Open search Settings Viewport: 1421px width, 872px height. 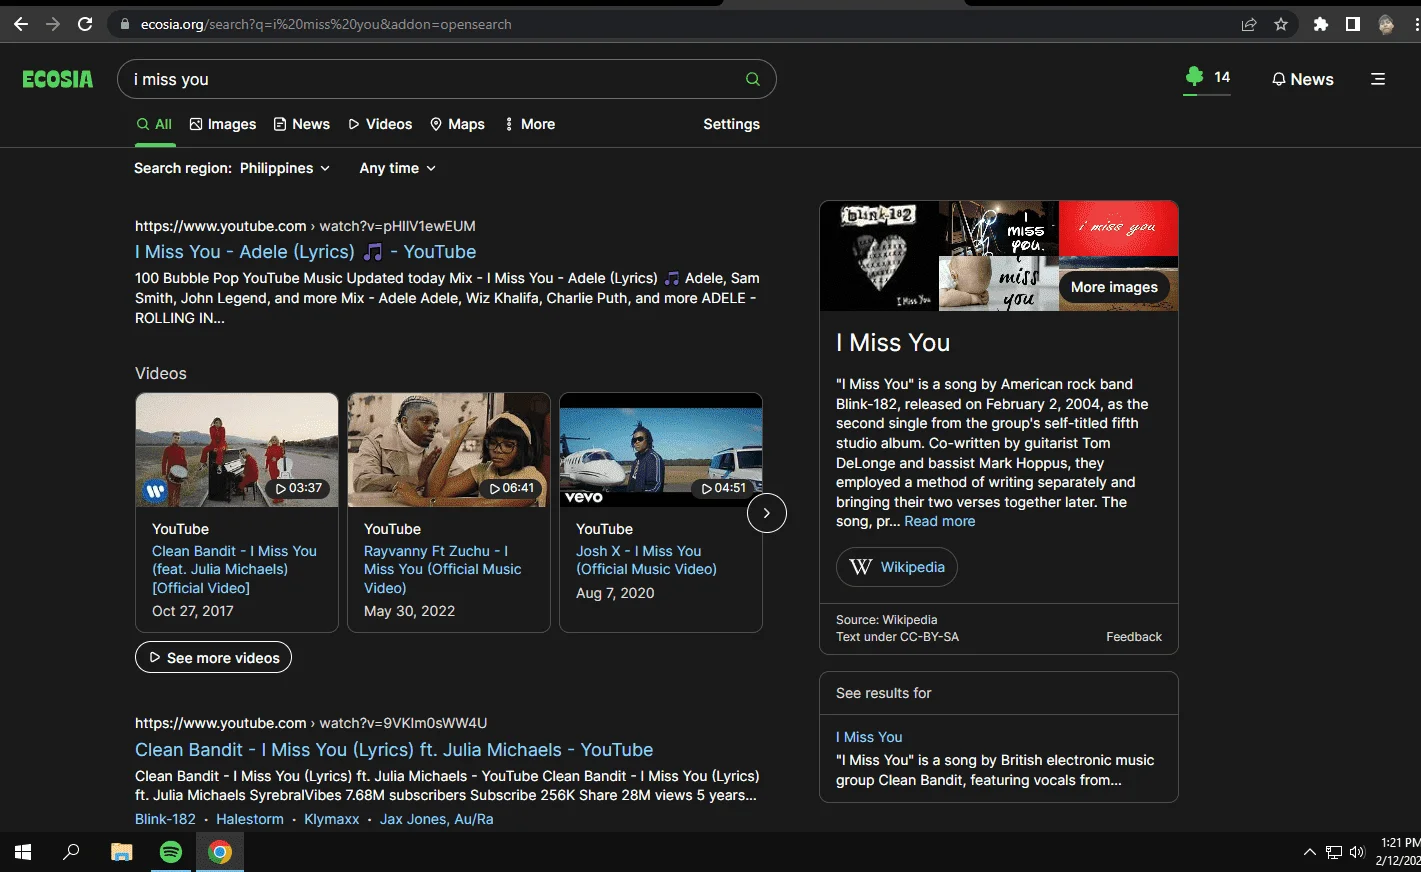pos(731,124)
